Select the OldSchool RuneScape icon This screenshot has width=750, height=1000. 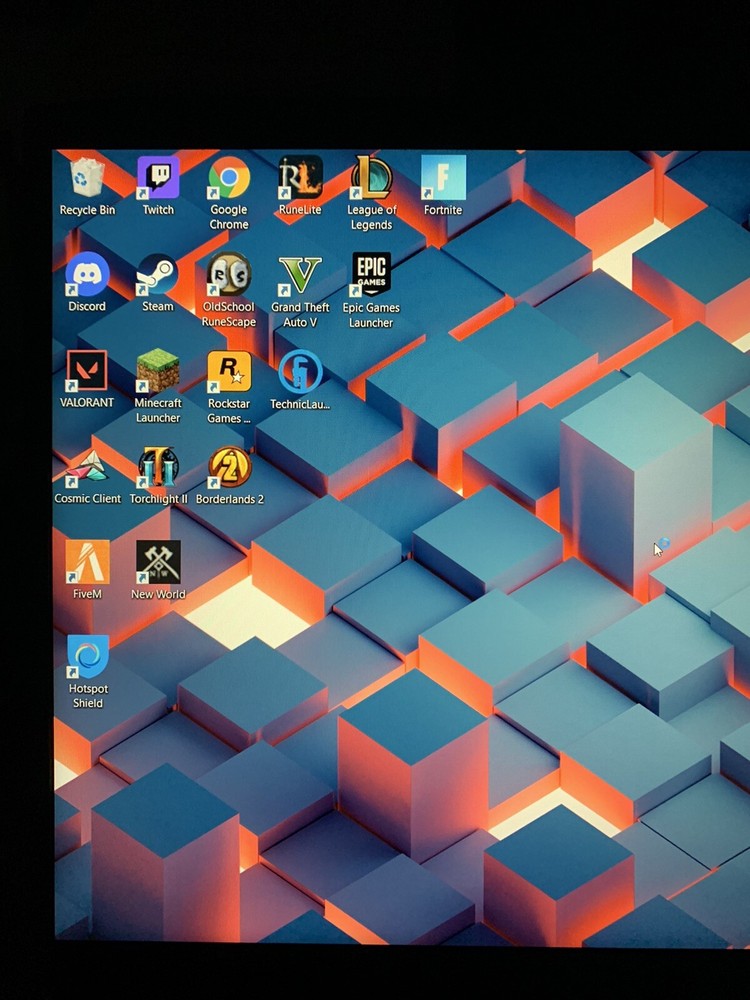[229, 275]
